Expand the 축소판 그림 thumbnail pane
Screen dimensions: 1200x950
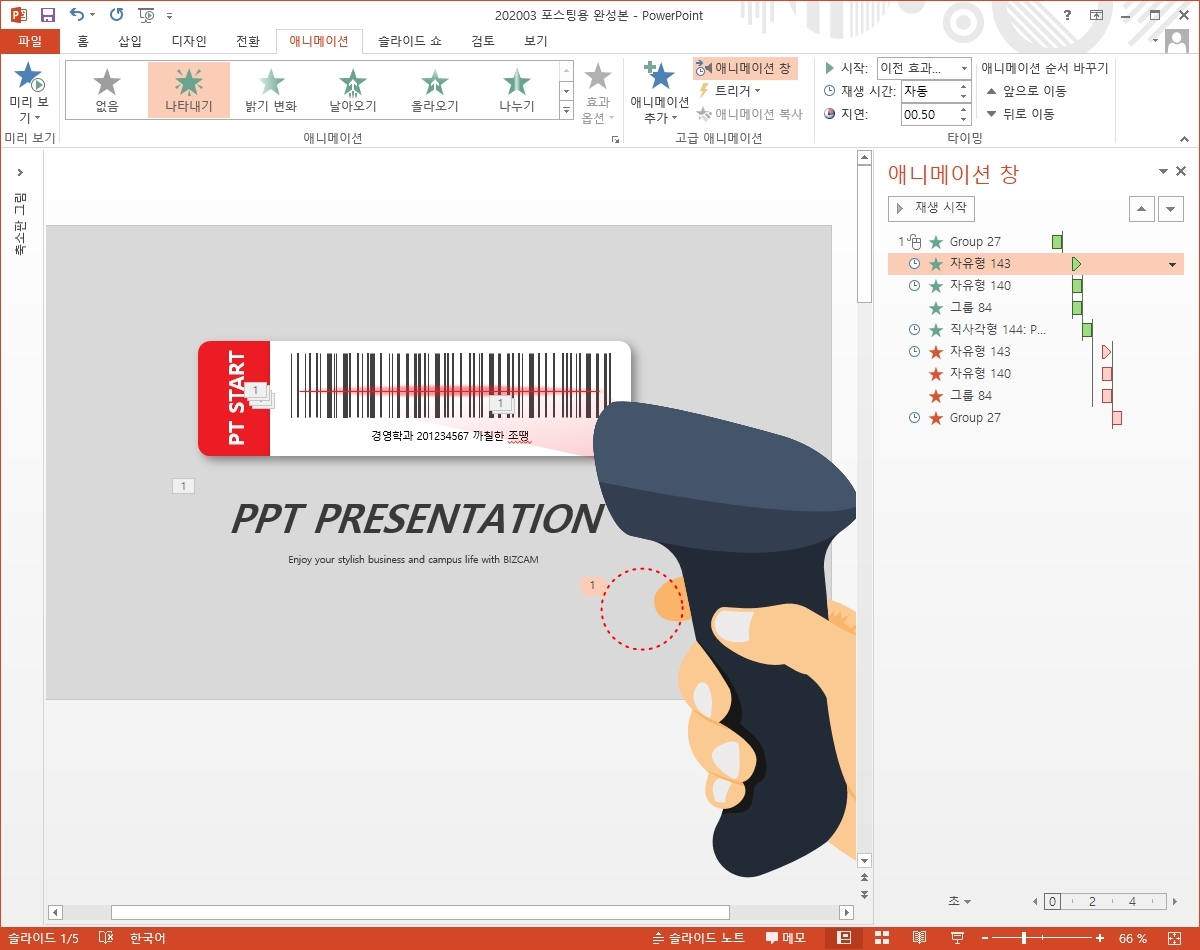tap(20, 173)
